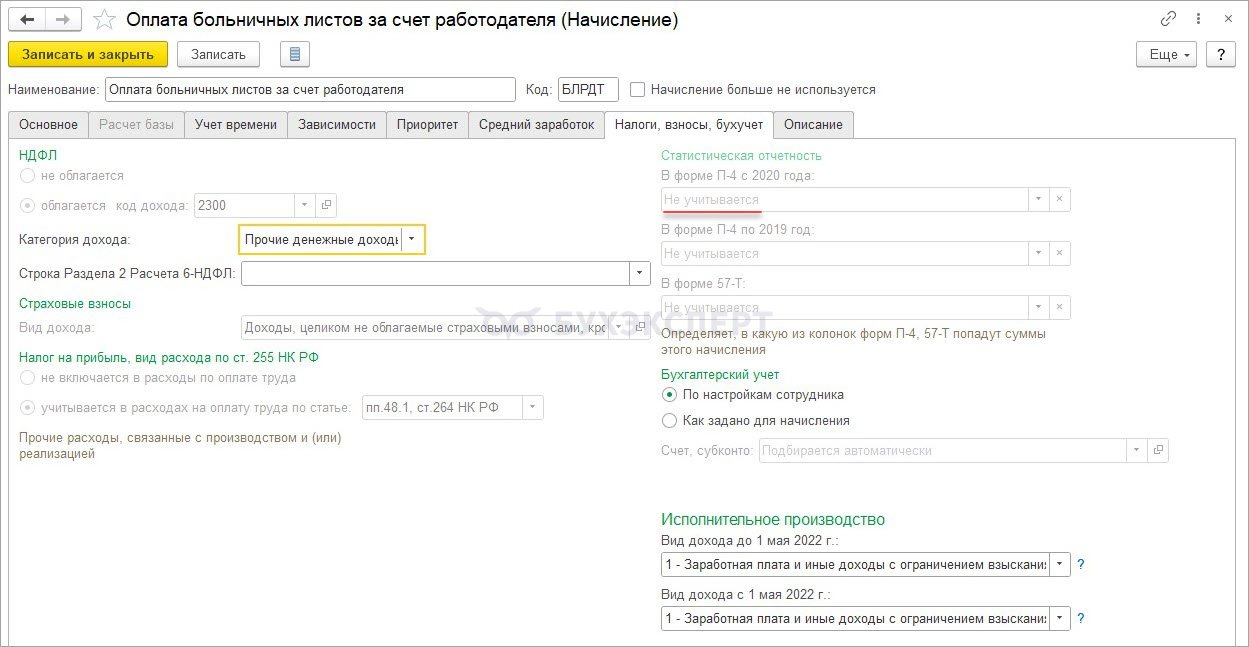
Task: Expand Строка Раздела 2 Расчета 6-НДФЛ dropdown
Action: pos(640,274)
